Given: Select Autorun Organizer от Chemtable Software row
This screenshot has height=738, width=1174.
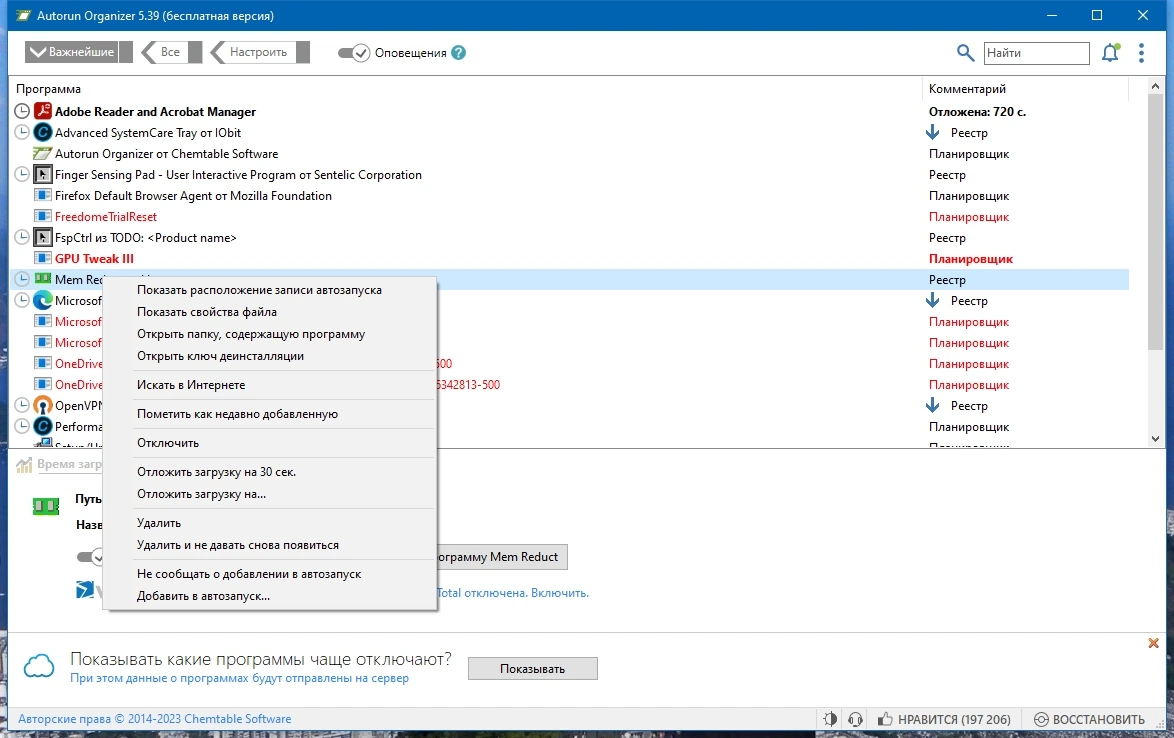Looking at the screenshot, I should tap(166, 153).
